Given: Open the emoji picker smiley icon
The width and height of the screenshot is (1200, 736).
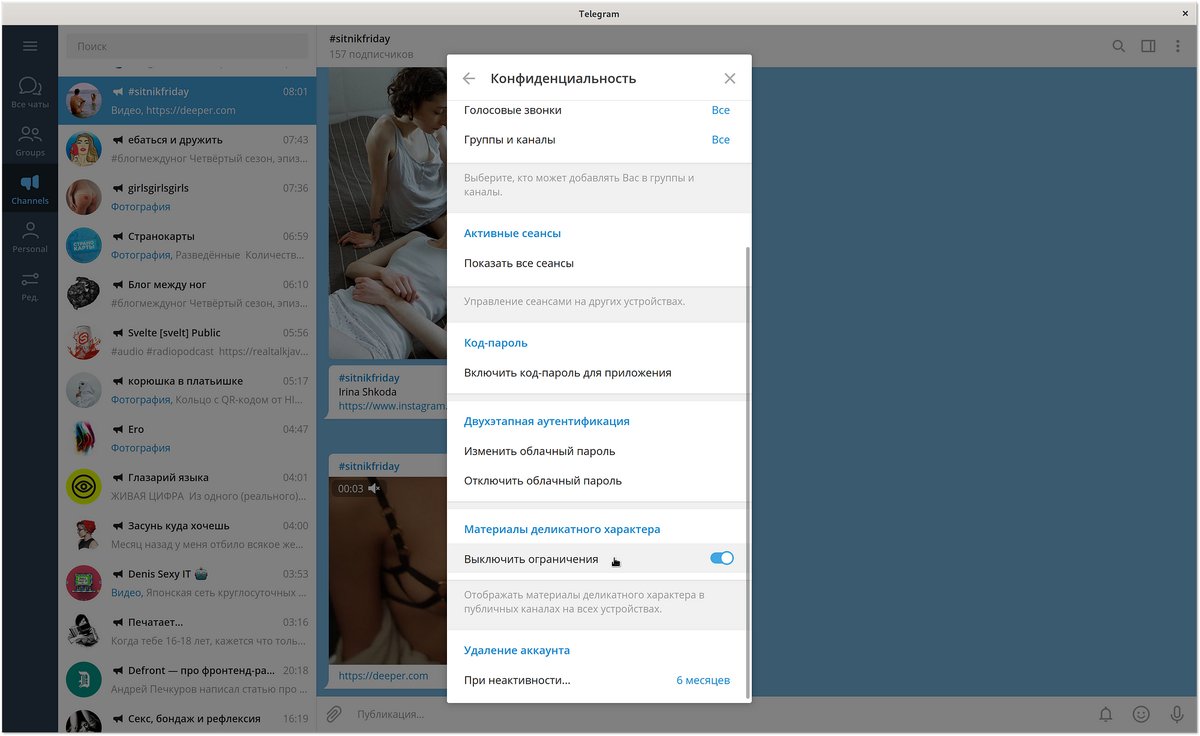Looking at the screenshot, I should coord(1141,714).
